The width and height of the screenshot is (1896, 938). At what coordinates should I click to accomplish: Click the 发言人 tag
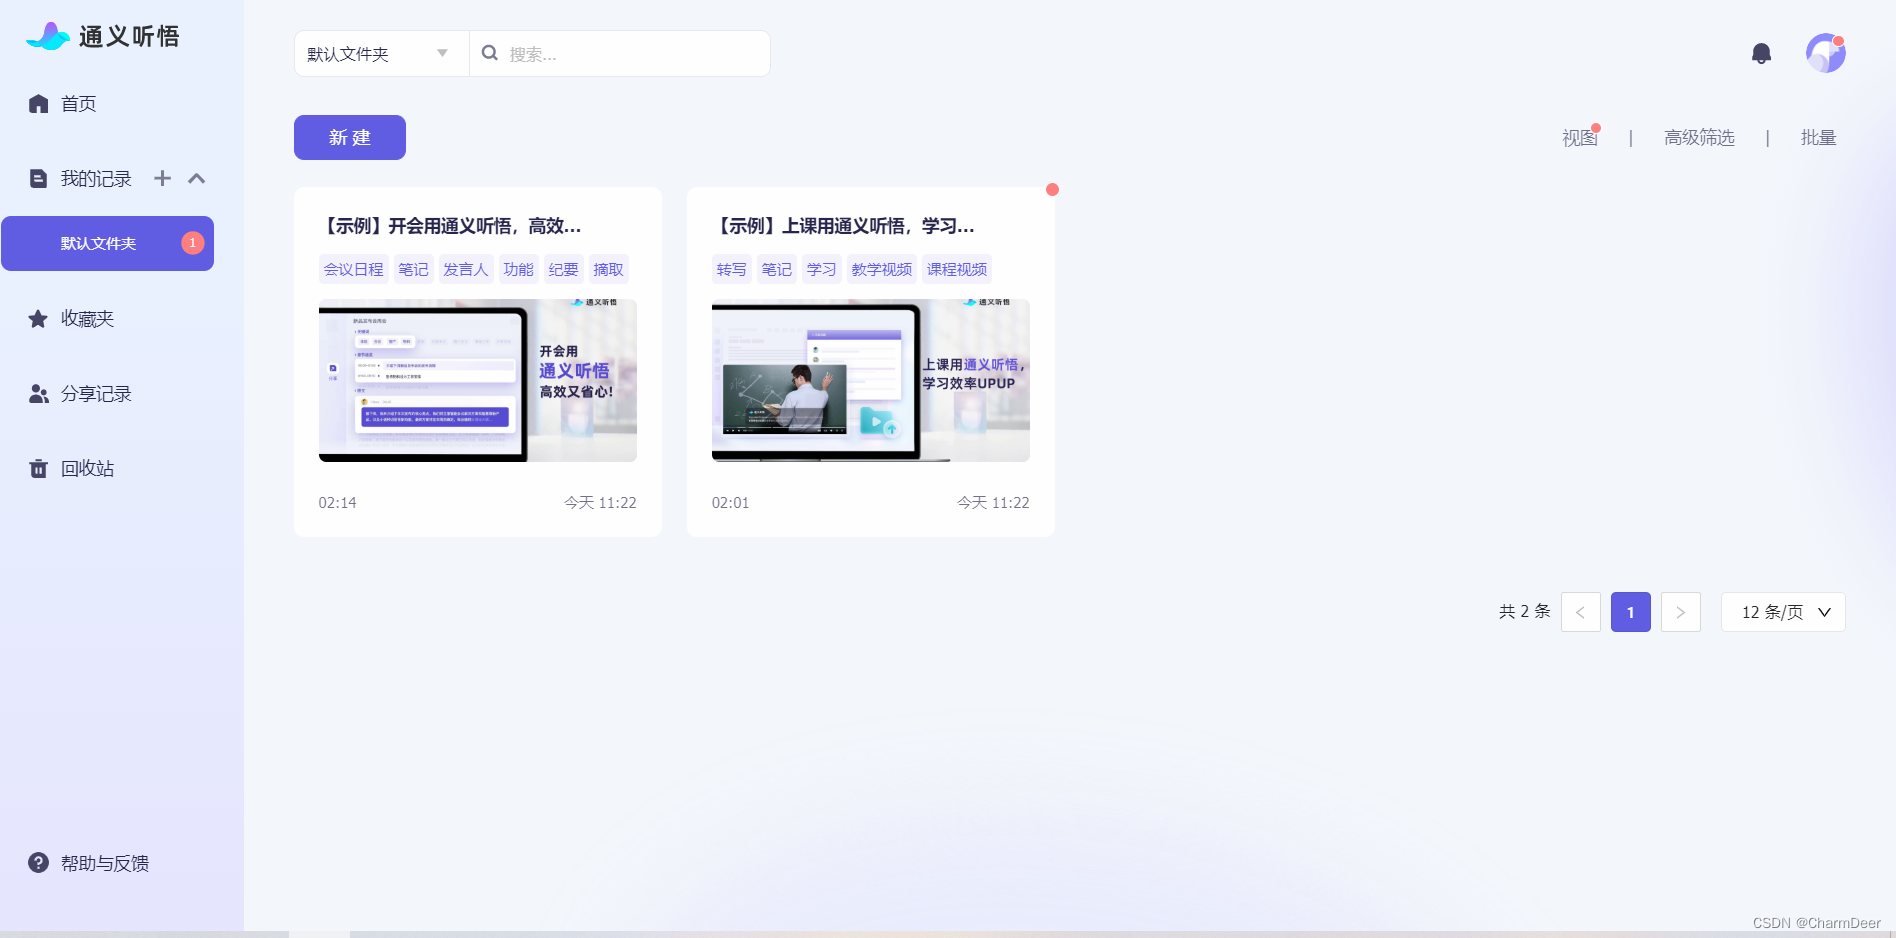coord(466,269)
